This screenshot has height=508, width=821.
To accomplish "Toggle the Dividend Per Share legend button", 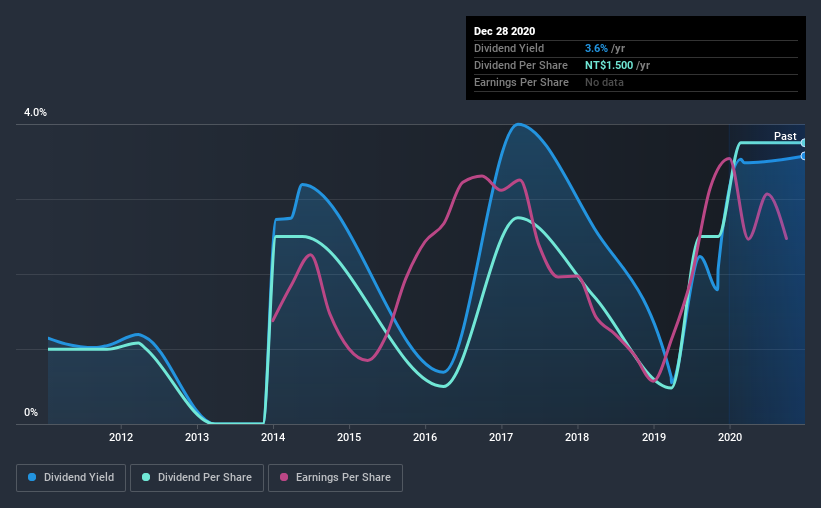I will tap(197, 478).
